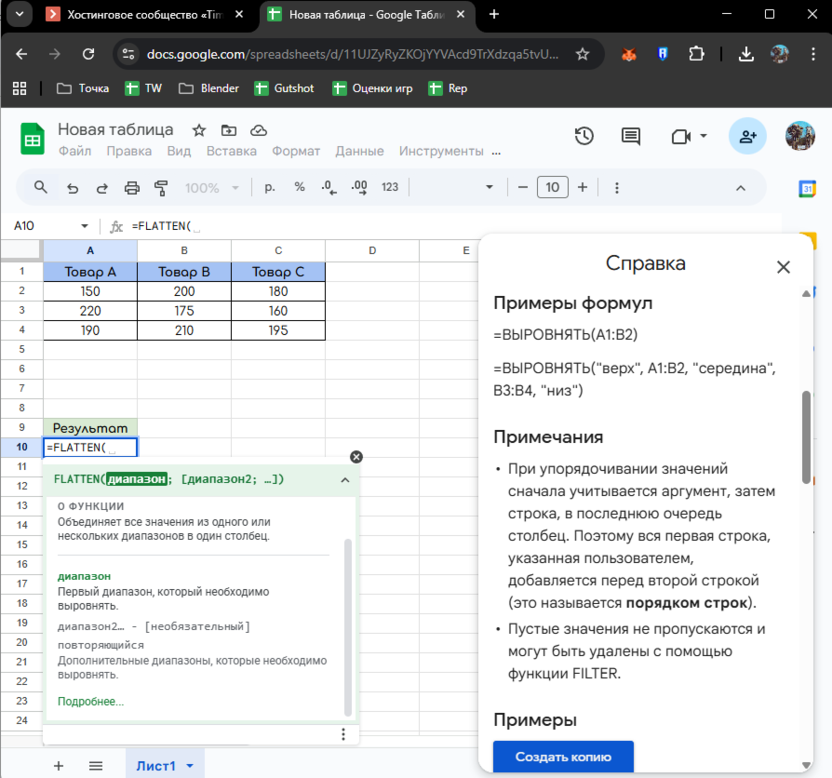This screenshot has width=832, height=778.
Task: Open the Формат menu
Action: pyautogui.click(x=295, y=151)
